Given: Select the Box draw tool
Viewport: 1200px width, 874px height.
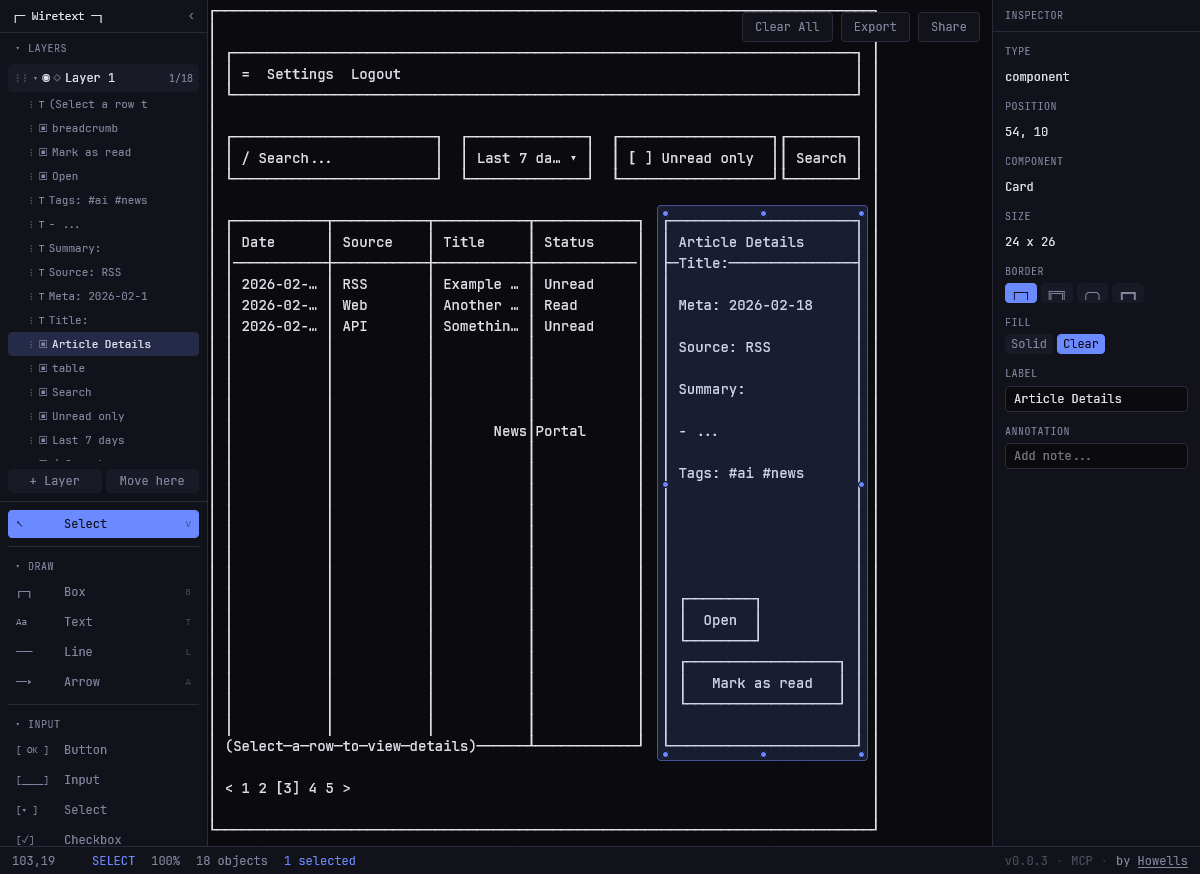Looking at the screenshot, I should (75, 592).
